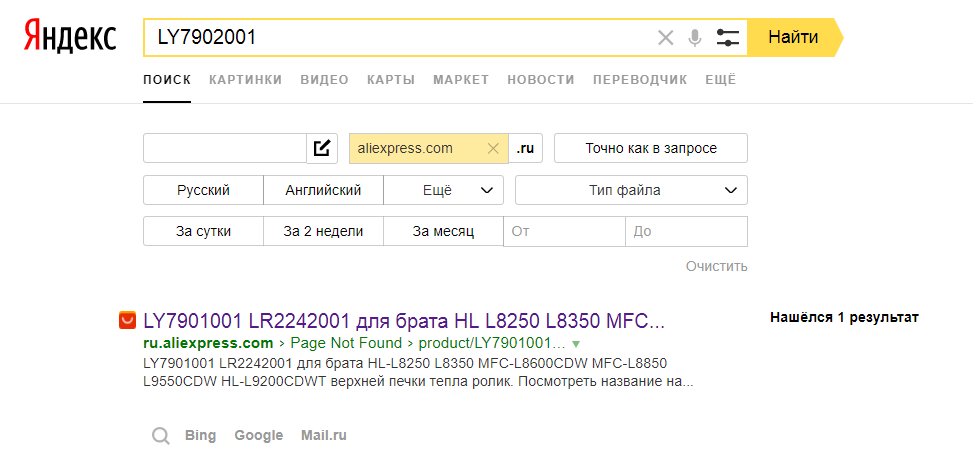Switch to the Картинки tab

[x=245, y=80]
